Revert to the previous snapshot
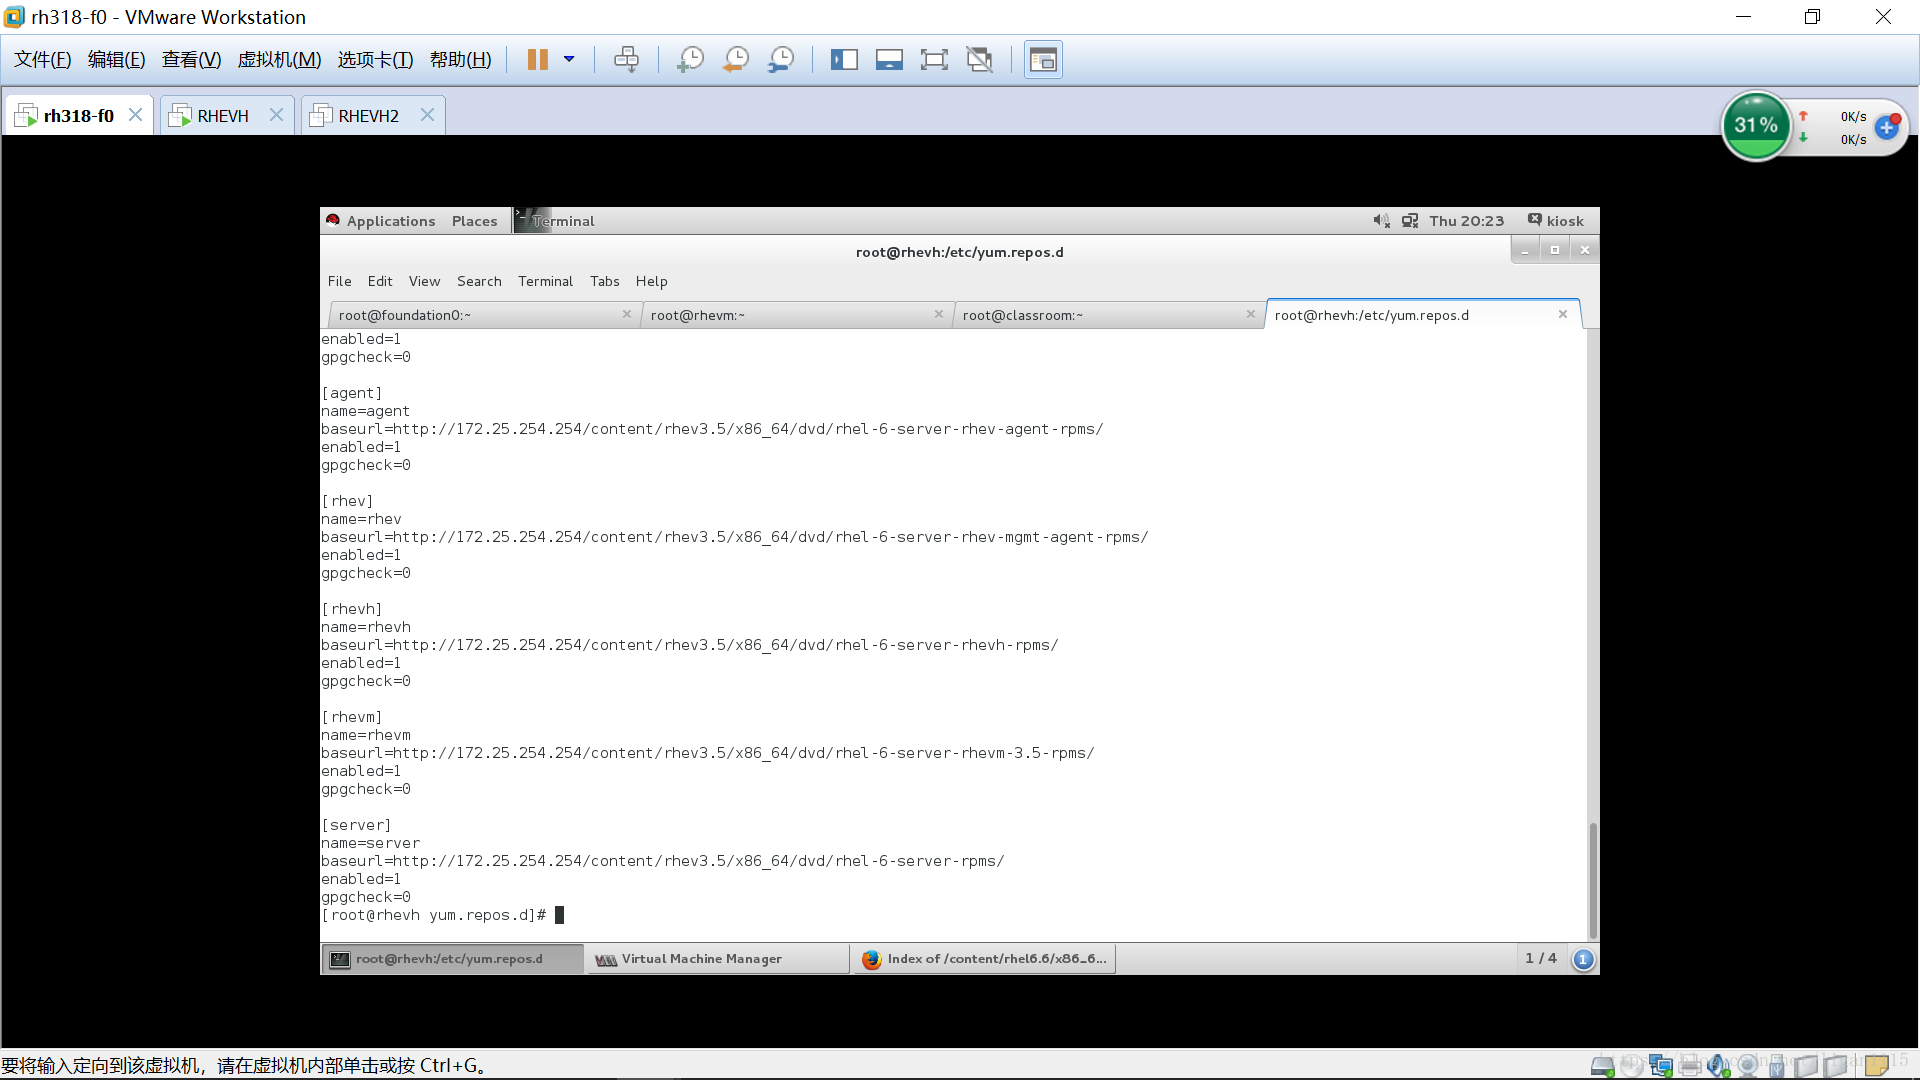The height and width of the screenshot is (1080, 1920). (736, 60)
